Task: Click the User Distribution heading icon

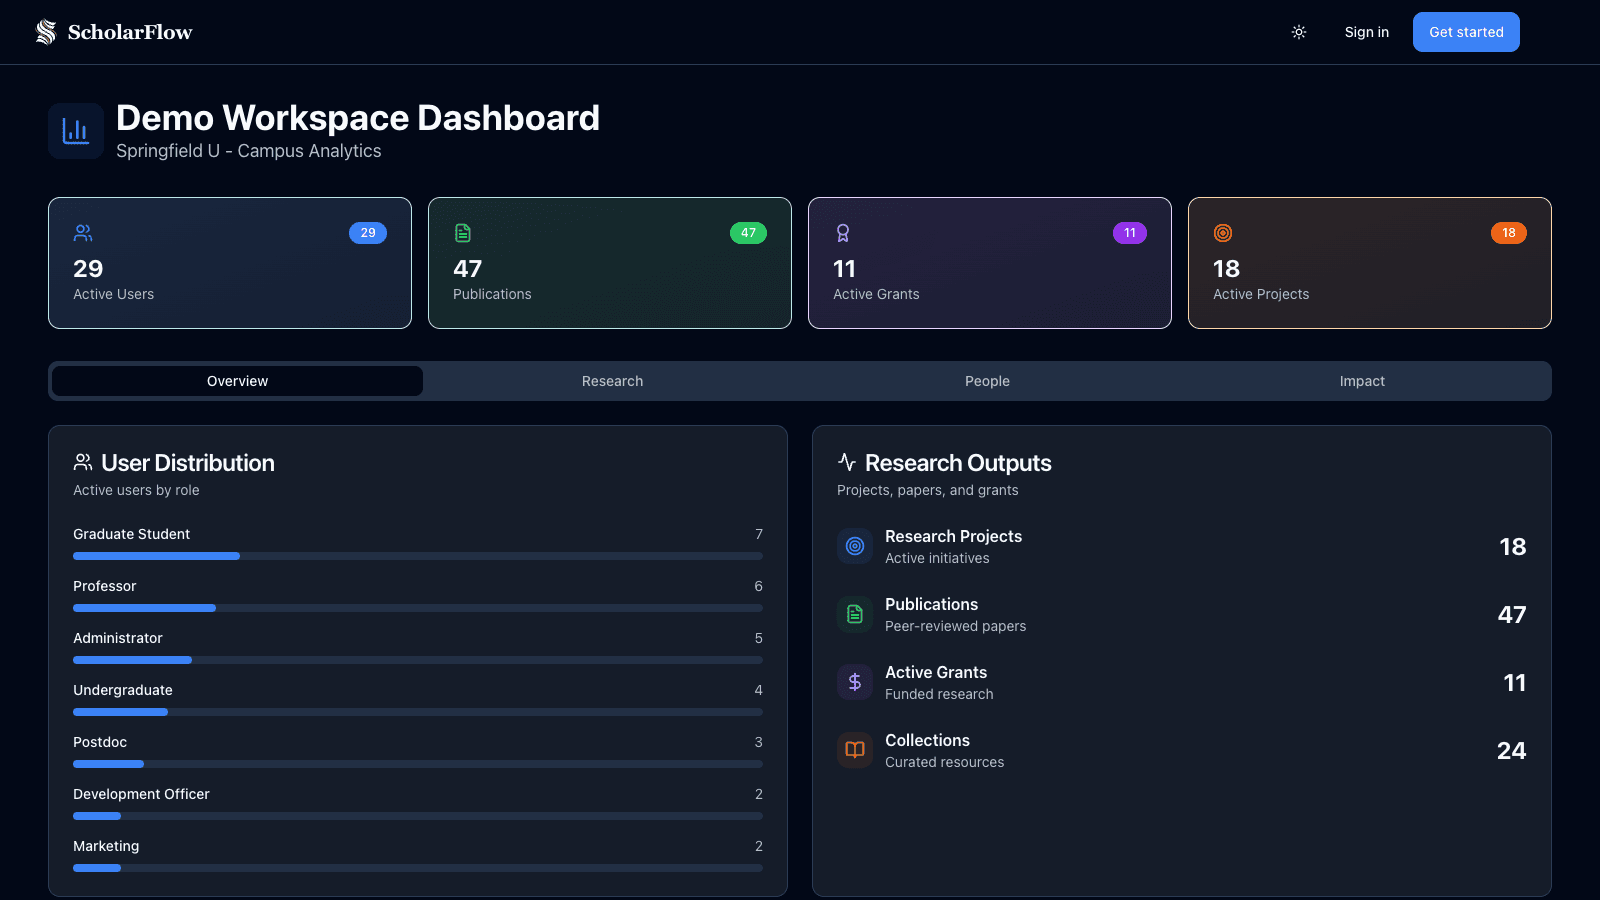Action: pos(83,462)
